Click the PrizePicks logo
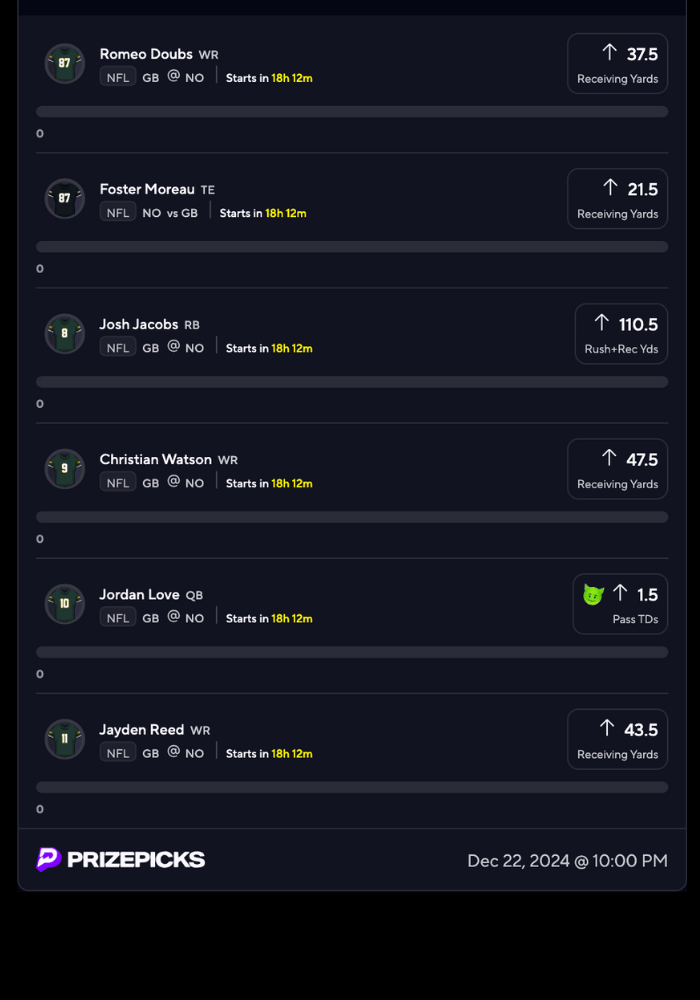The image size is (700, 1000). pyautogui.click(x=121, y=859)
